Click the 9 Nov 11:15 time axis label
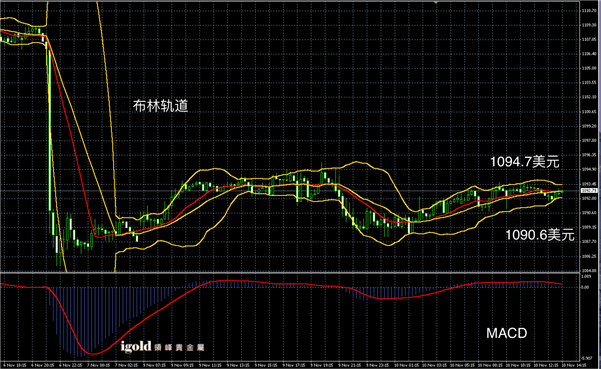The height and width of the screenshot is (369, 601). click(x=211, y=365)
